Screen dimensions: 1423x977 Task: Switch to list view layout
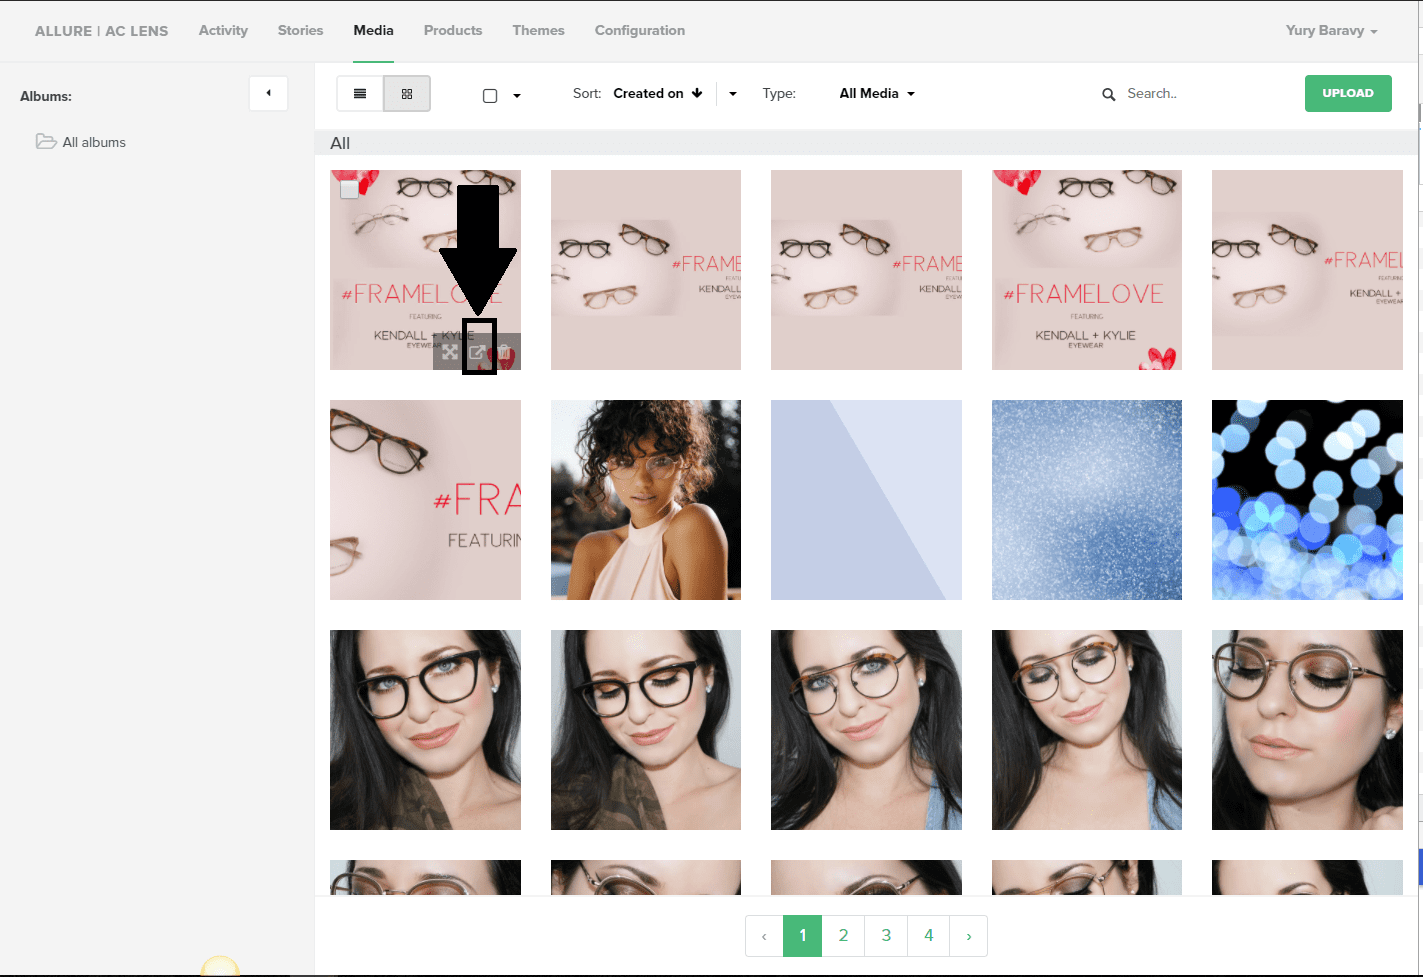(360, 94)
